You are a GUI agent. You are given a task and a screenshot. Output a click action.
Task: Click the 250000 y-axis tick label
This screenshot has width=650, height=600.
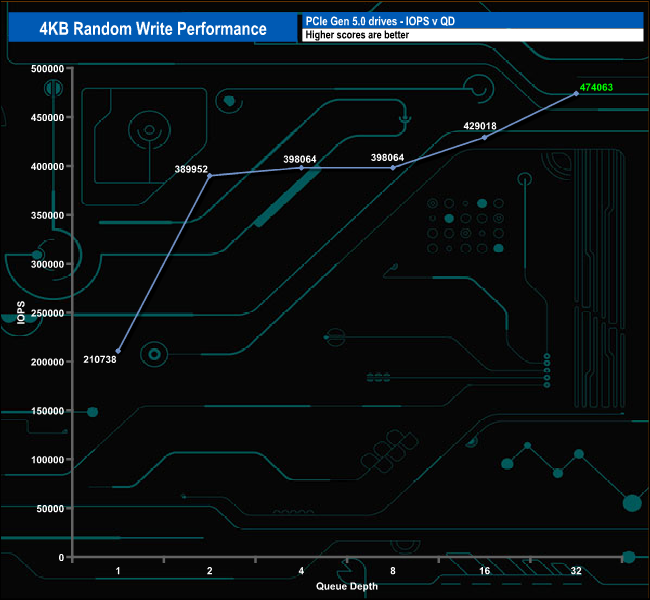(x=48, y=313)
